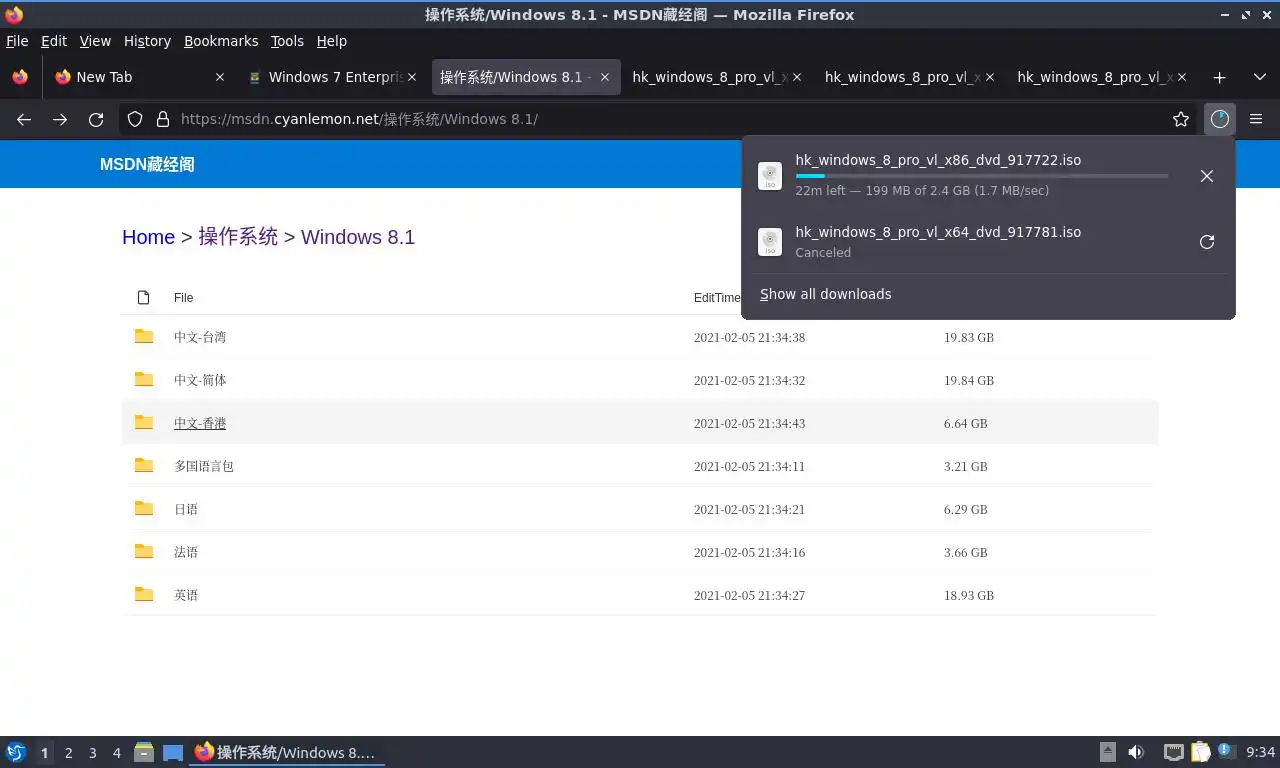Open the desktop application launcher menu
The image size is (1280, 768).
[15, 752]
